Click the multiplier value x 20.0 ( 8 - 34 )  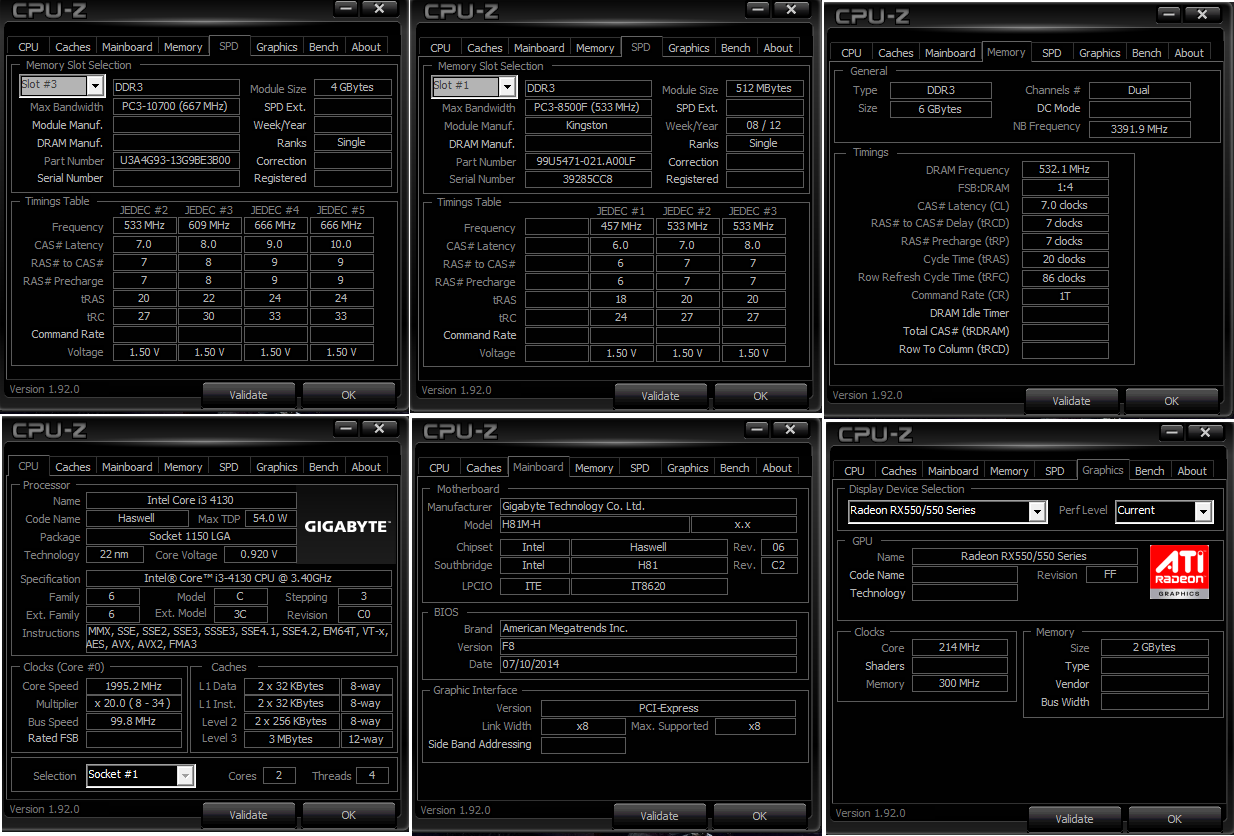134,704
